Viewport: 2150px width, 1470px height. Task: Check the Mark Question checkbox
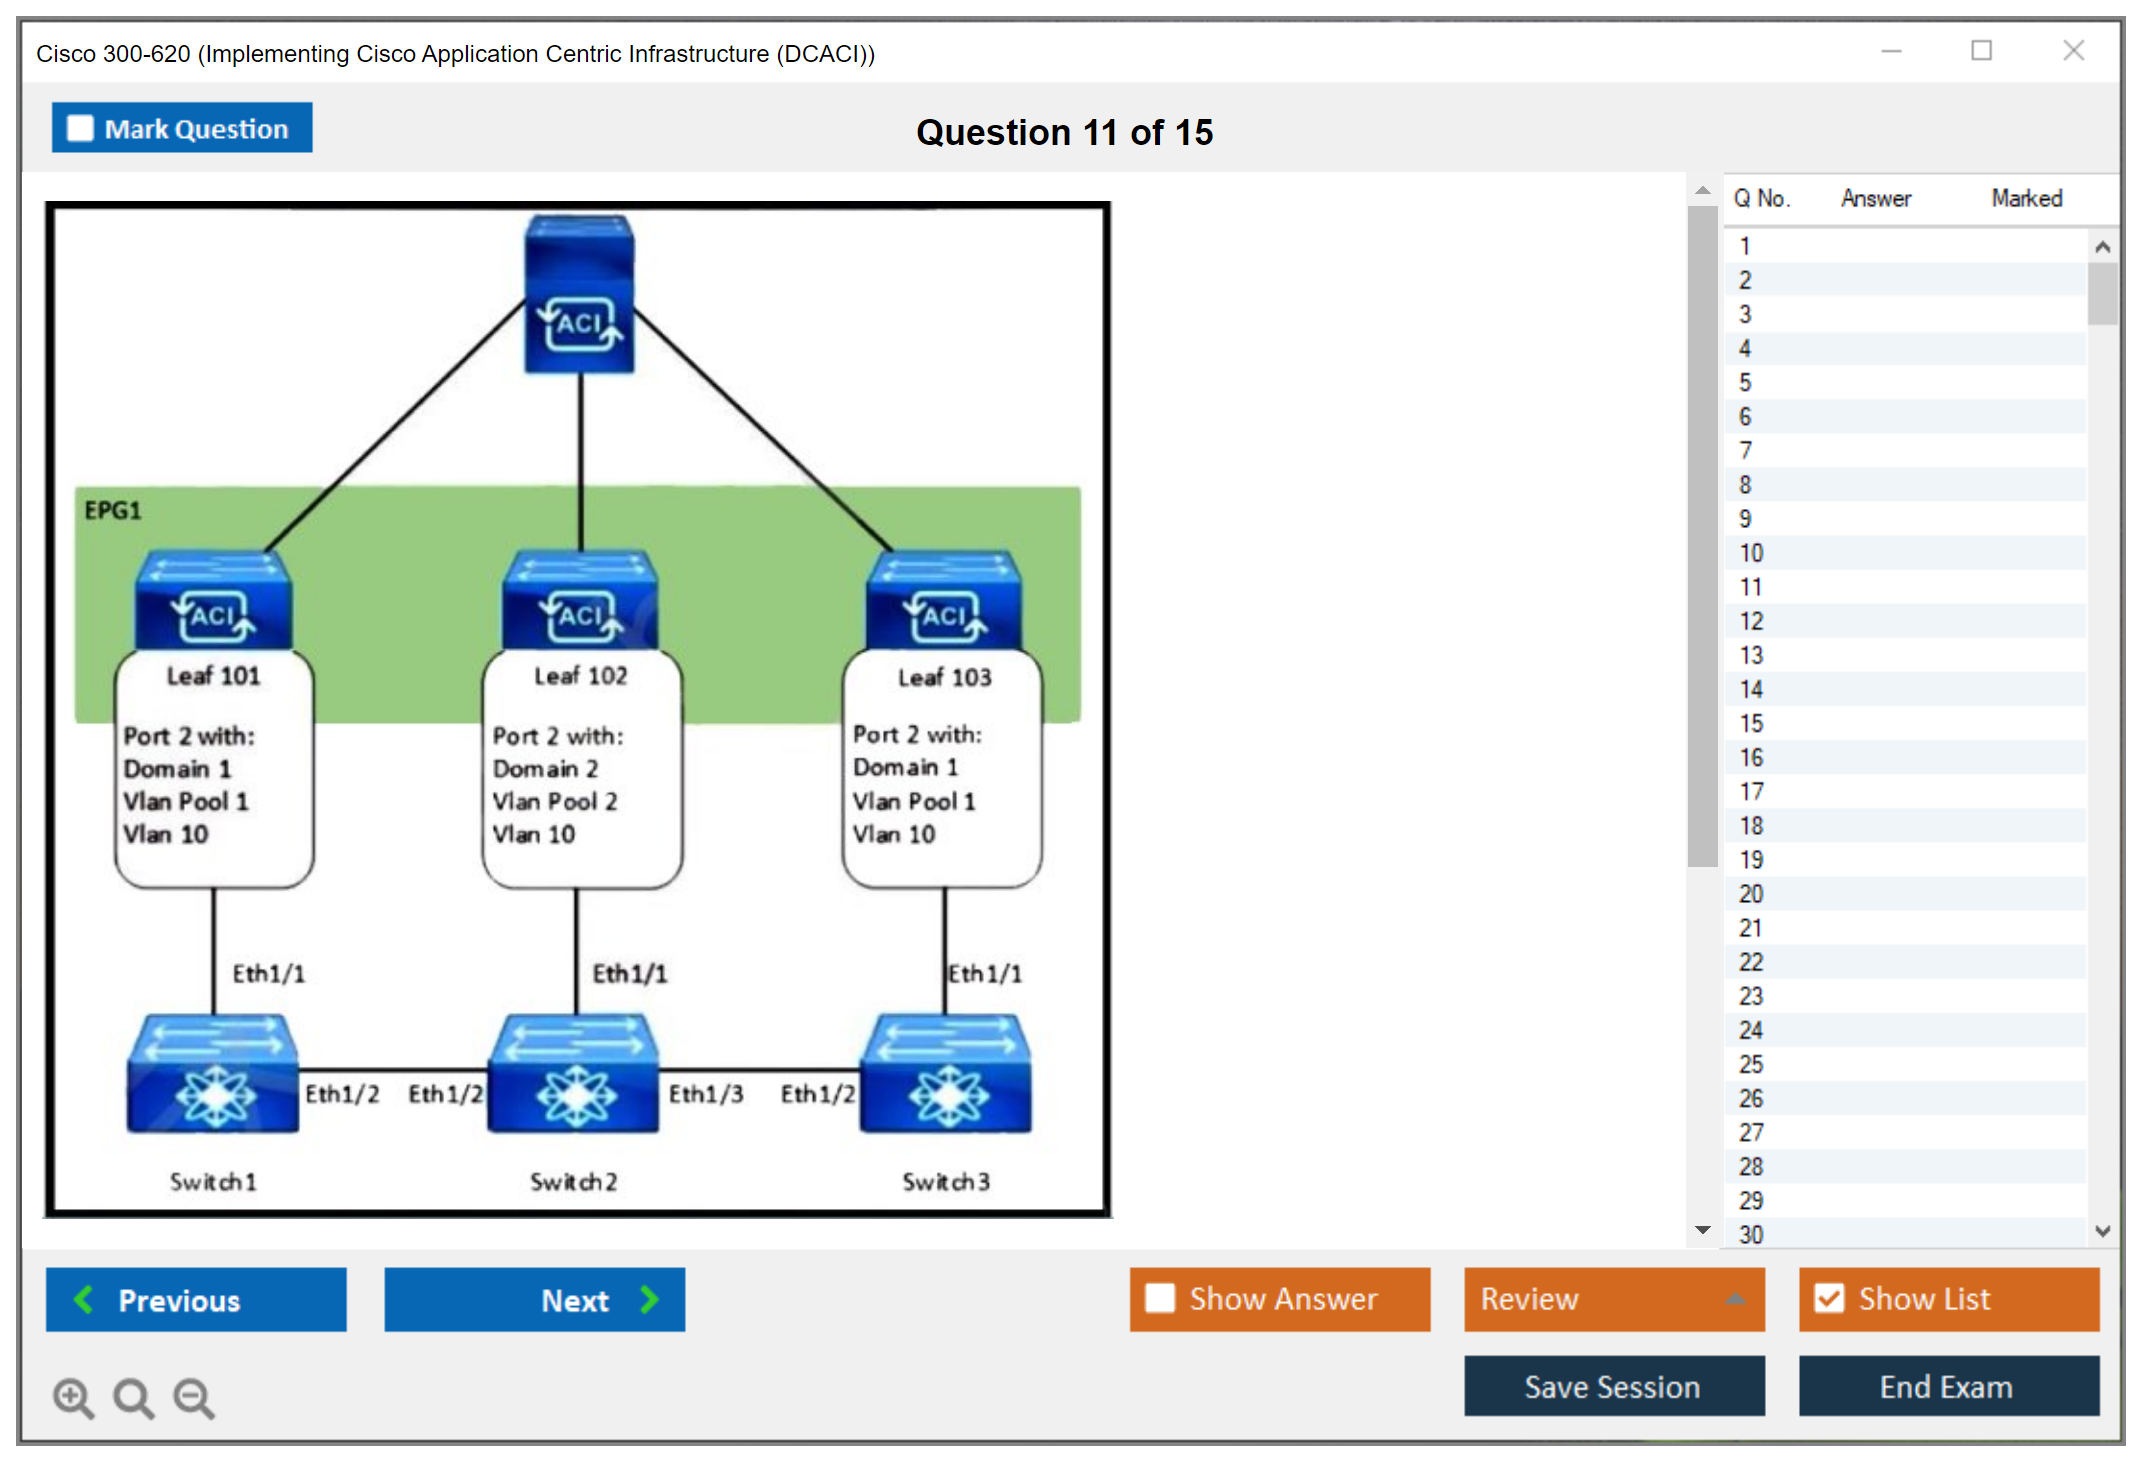[x=80, y=129]
